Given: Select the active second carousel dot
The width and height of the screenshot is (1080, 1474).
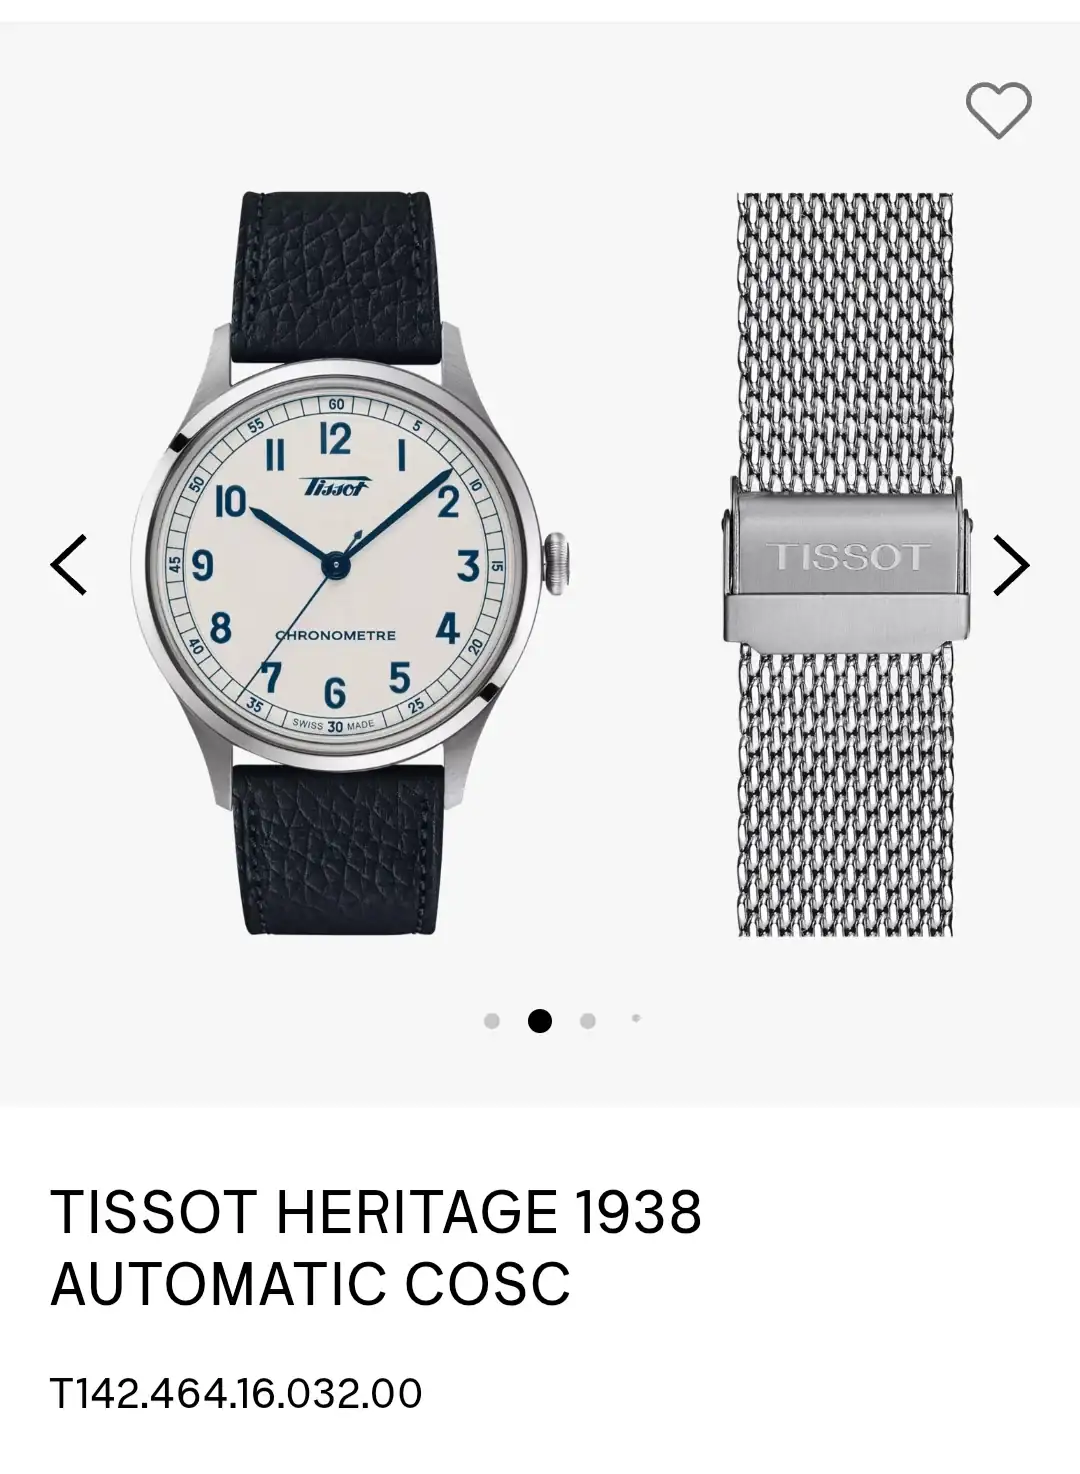Looking at the screenshot, I should click(x=540, y=1021).
